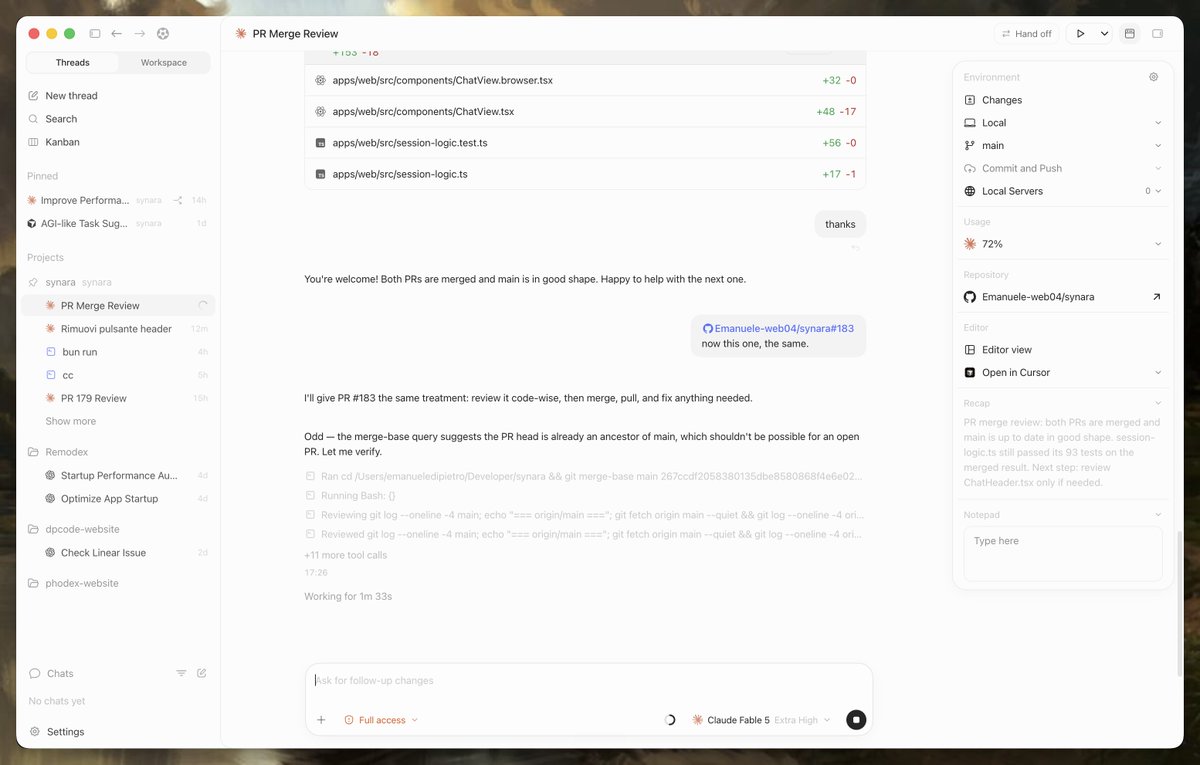The height and width of the screenshot is (765, 1200).
Task: Collapse the Notepad section chevron
Action: 1157,515
